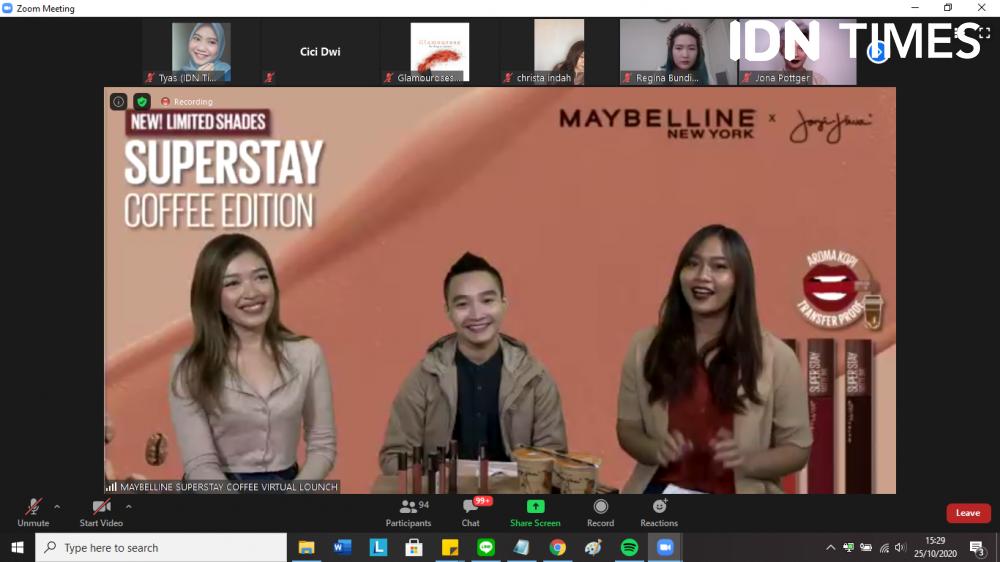Open audio options arrow beside Unmute
Viewport: 1000px width, 562px height.
[57, 507]
